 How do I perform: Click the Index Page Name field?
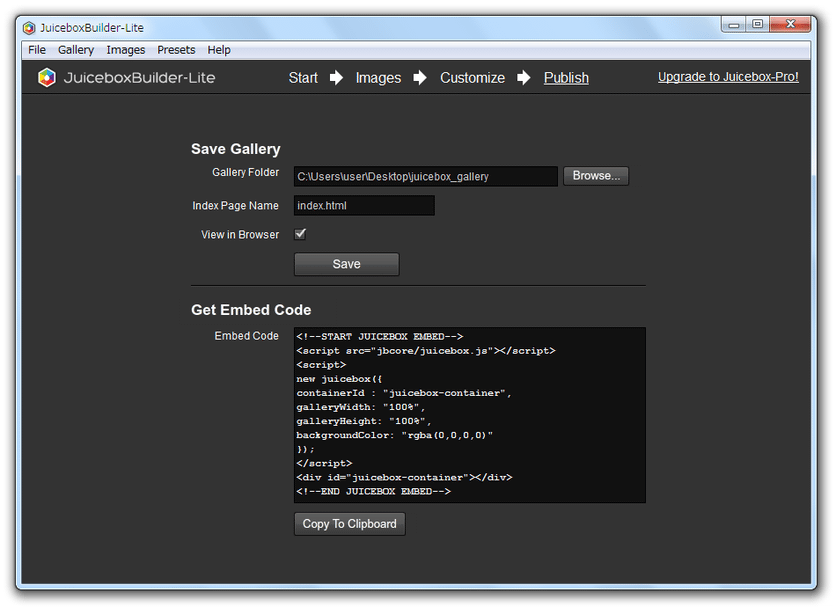coord(364,205)
